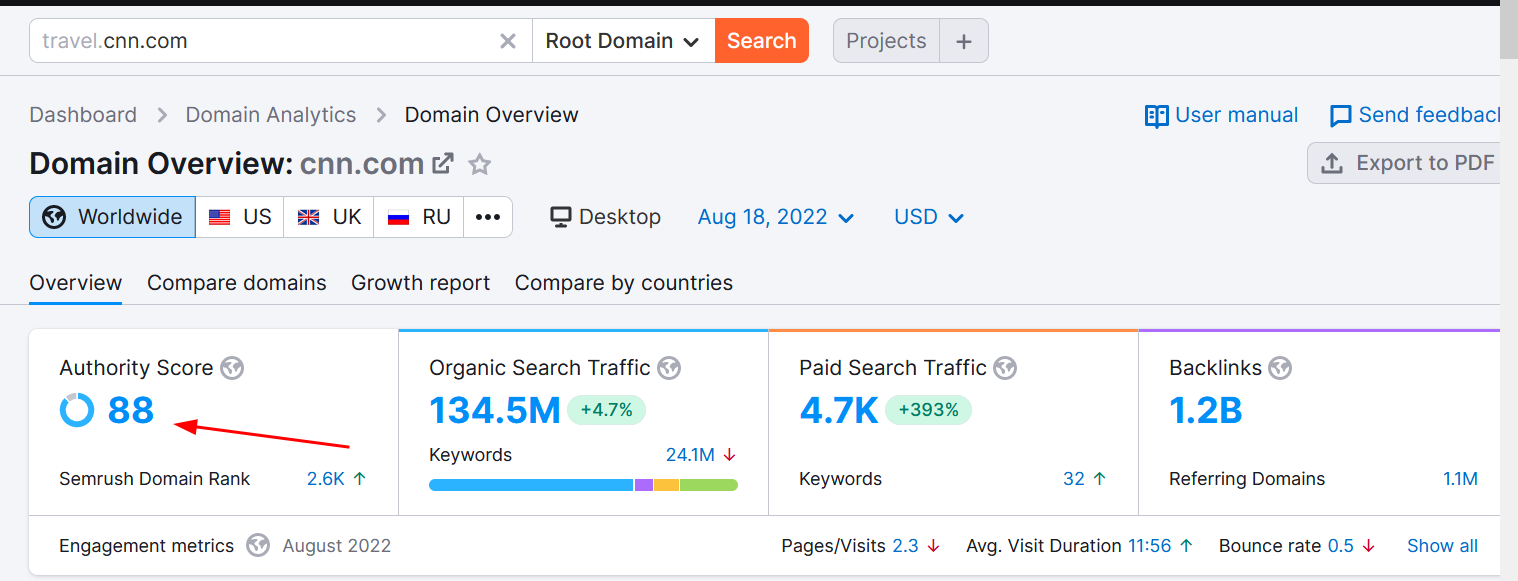Open Paid Search Traffic 4.7K value
Image resolution: width=1518 pixels, height=581 pixels.
pos(839,411)
